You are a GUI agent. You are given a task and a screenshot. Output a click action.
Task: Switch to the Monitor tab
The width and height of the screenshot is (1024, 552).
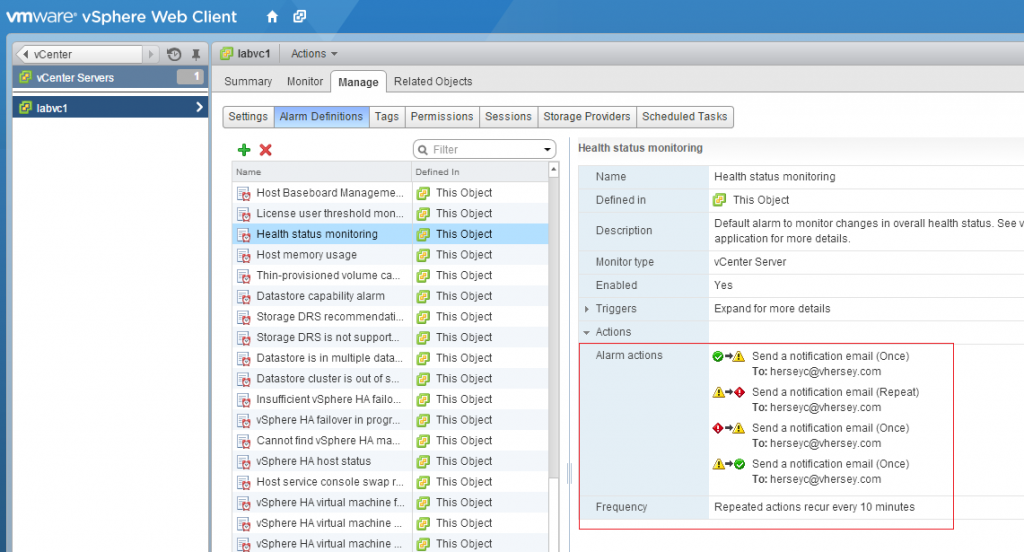coord(305,82)
